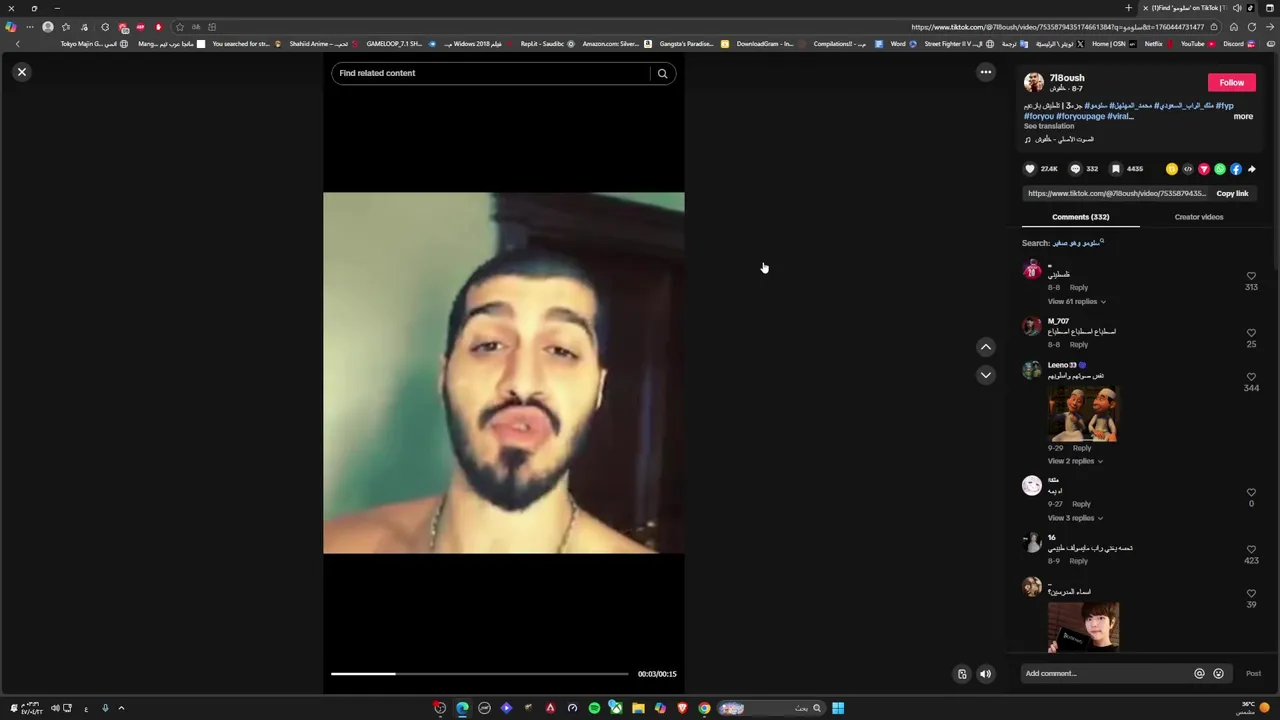This screenshot has height=720, width=1280.
Task: Open the photo in the 39-likes comment
Action: click(1083, 626)
